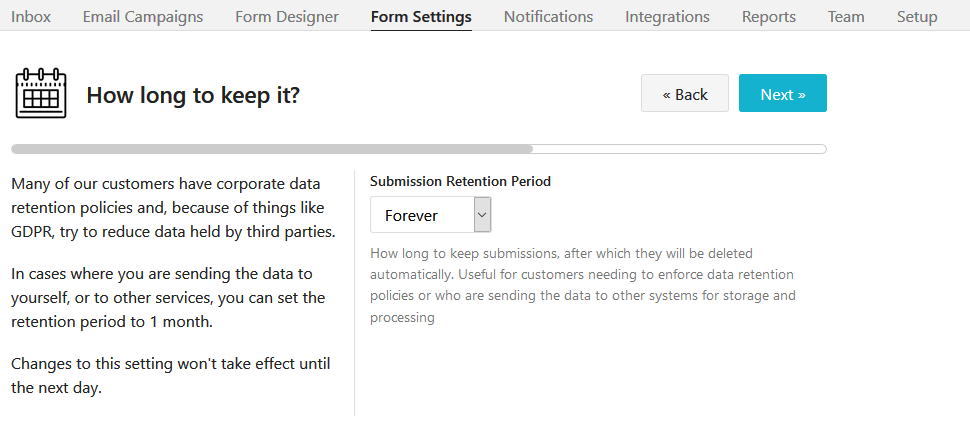Click the paragraph mentioning GDPR
This screenshot has width=970, height=447.
click(x=173, y=208)
